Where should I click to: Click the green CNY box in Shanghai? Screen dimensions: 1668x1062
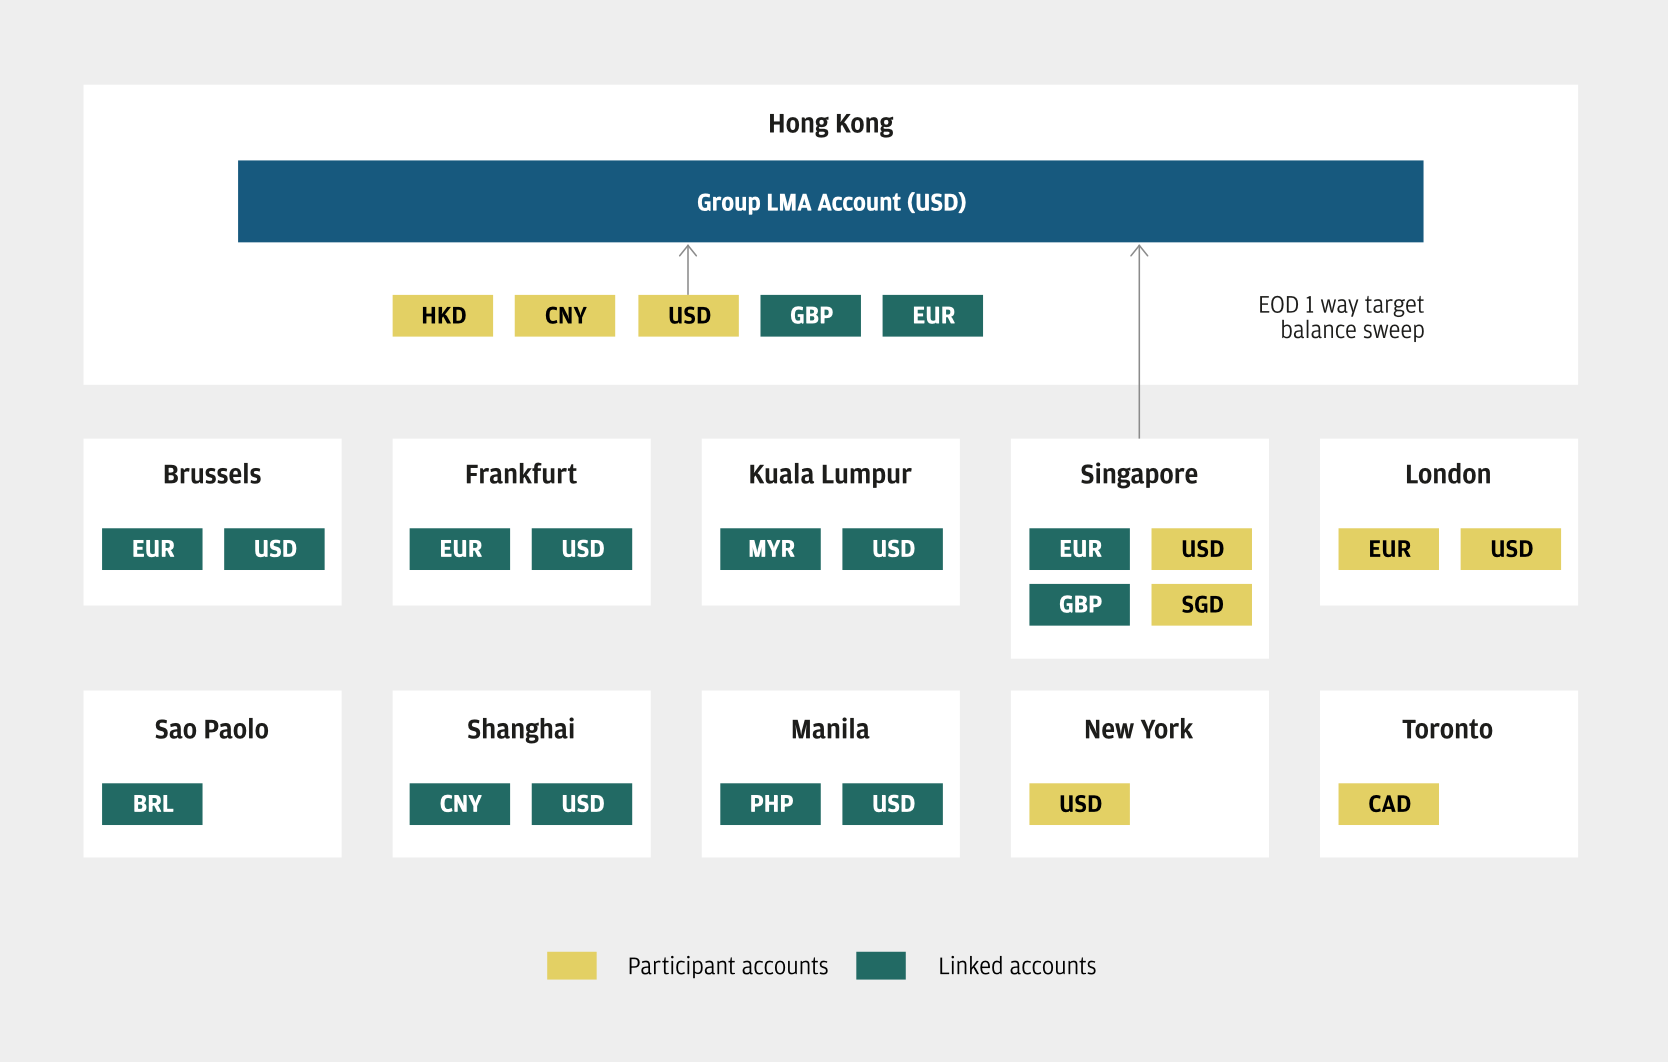click(x=460, y=804)
